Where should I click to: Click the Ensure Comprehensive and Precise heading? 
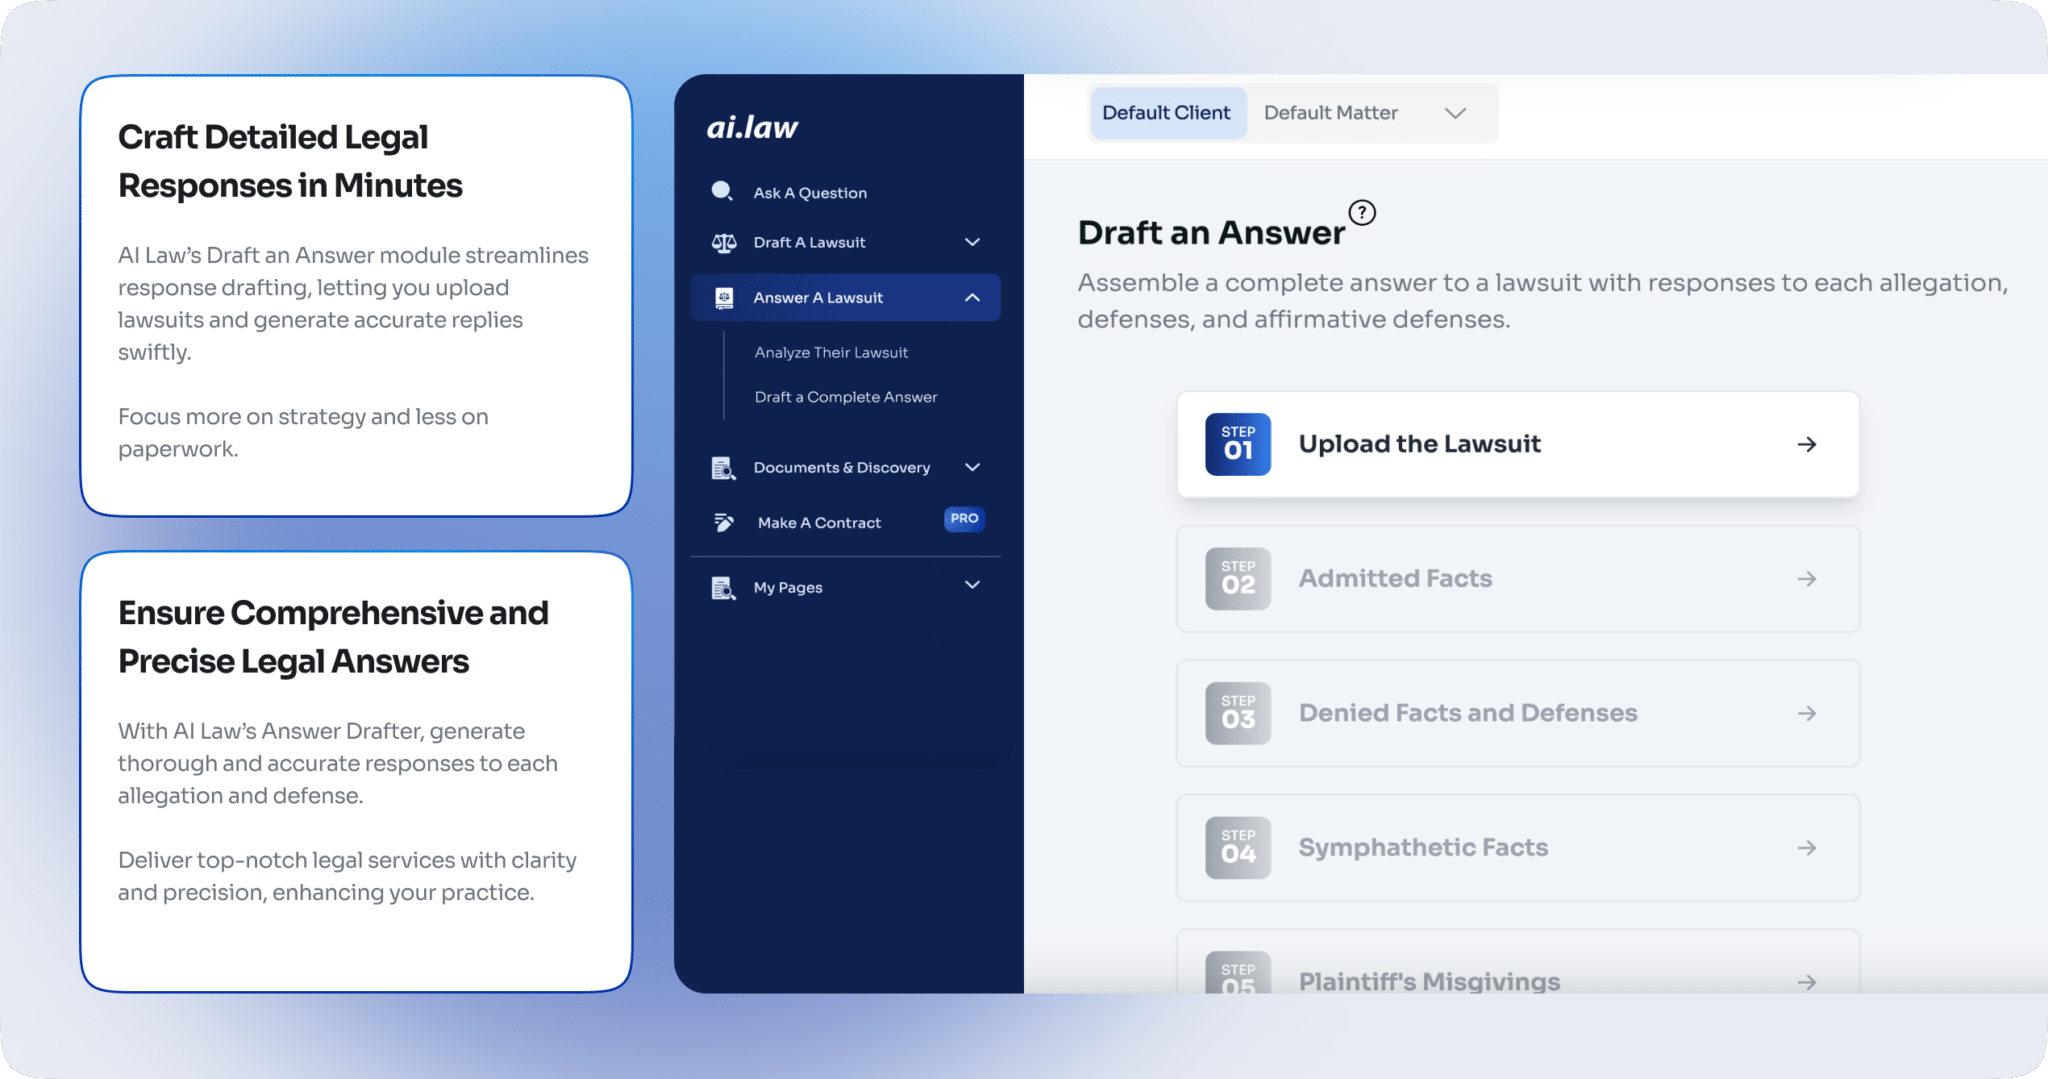click(x=333, y=637)
